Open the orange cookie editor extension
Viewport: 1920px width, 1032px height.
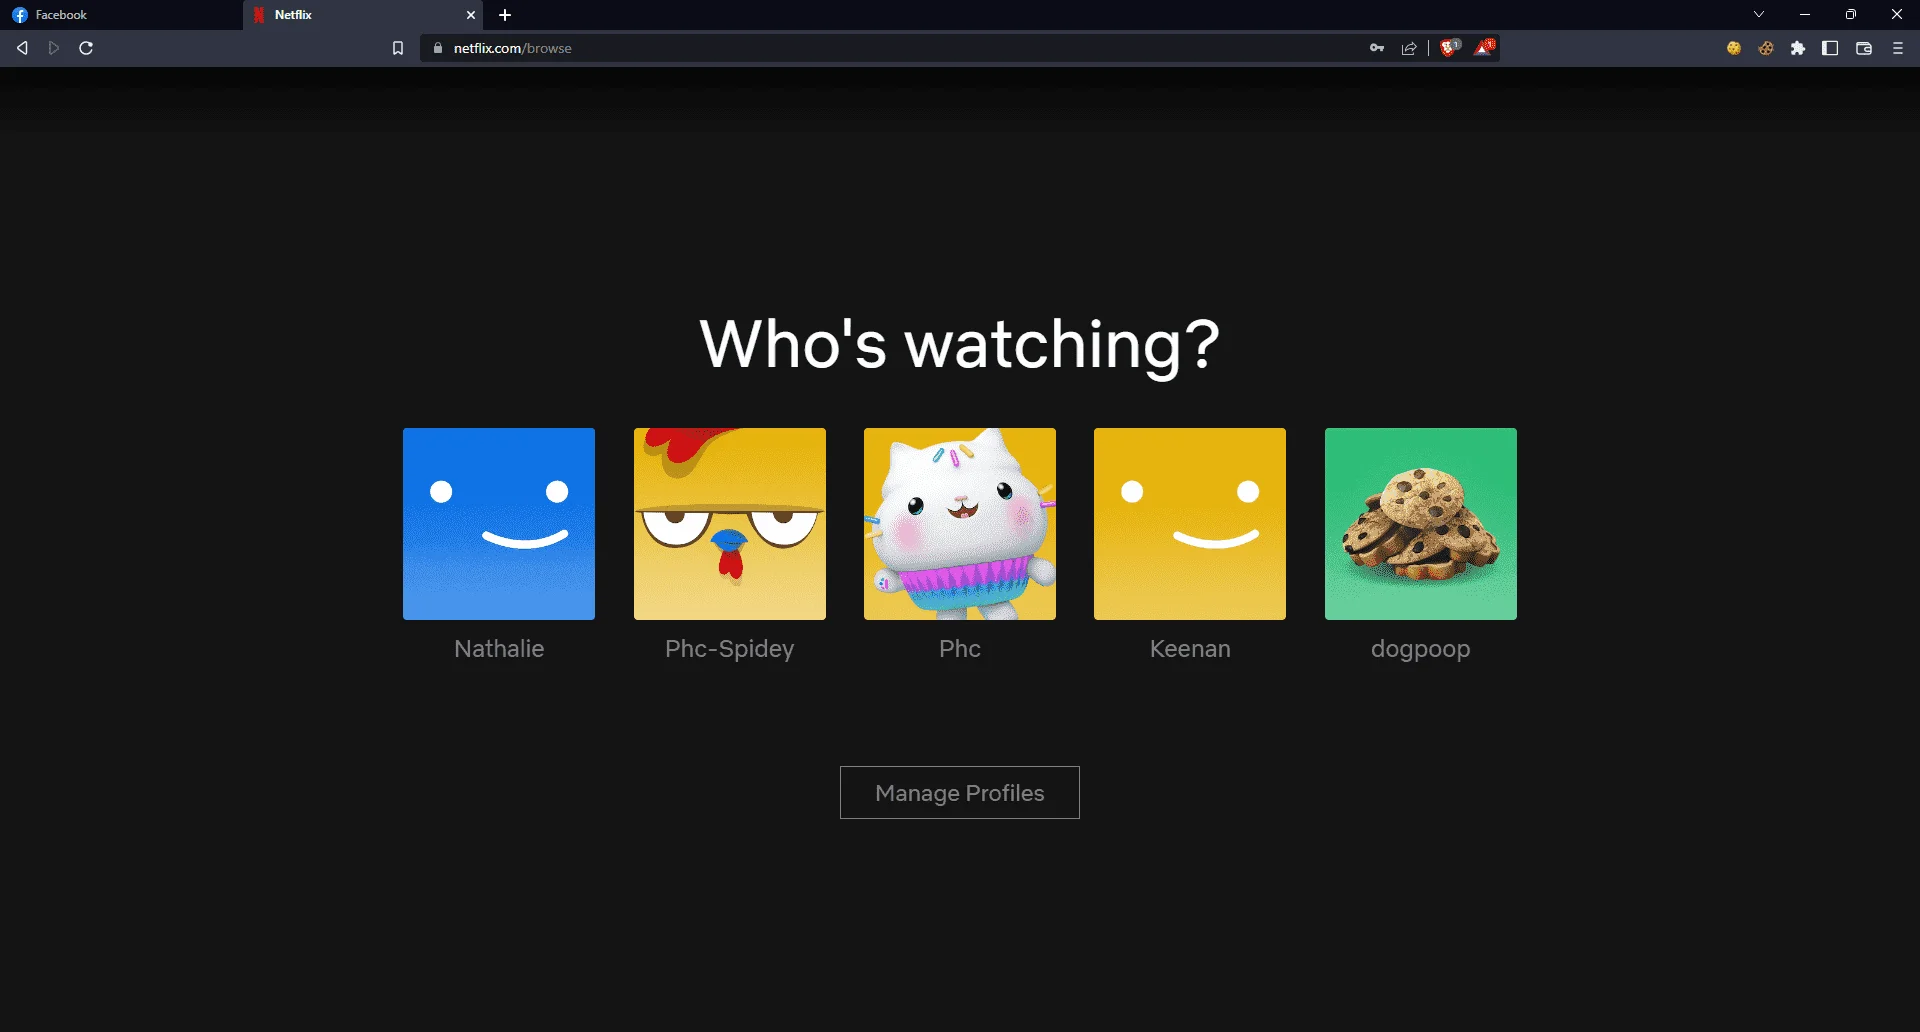1766,48
